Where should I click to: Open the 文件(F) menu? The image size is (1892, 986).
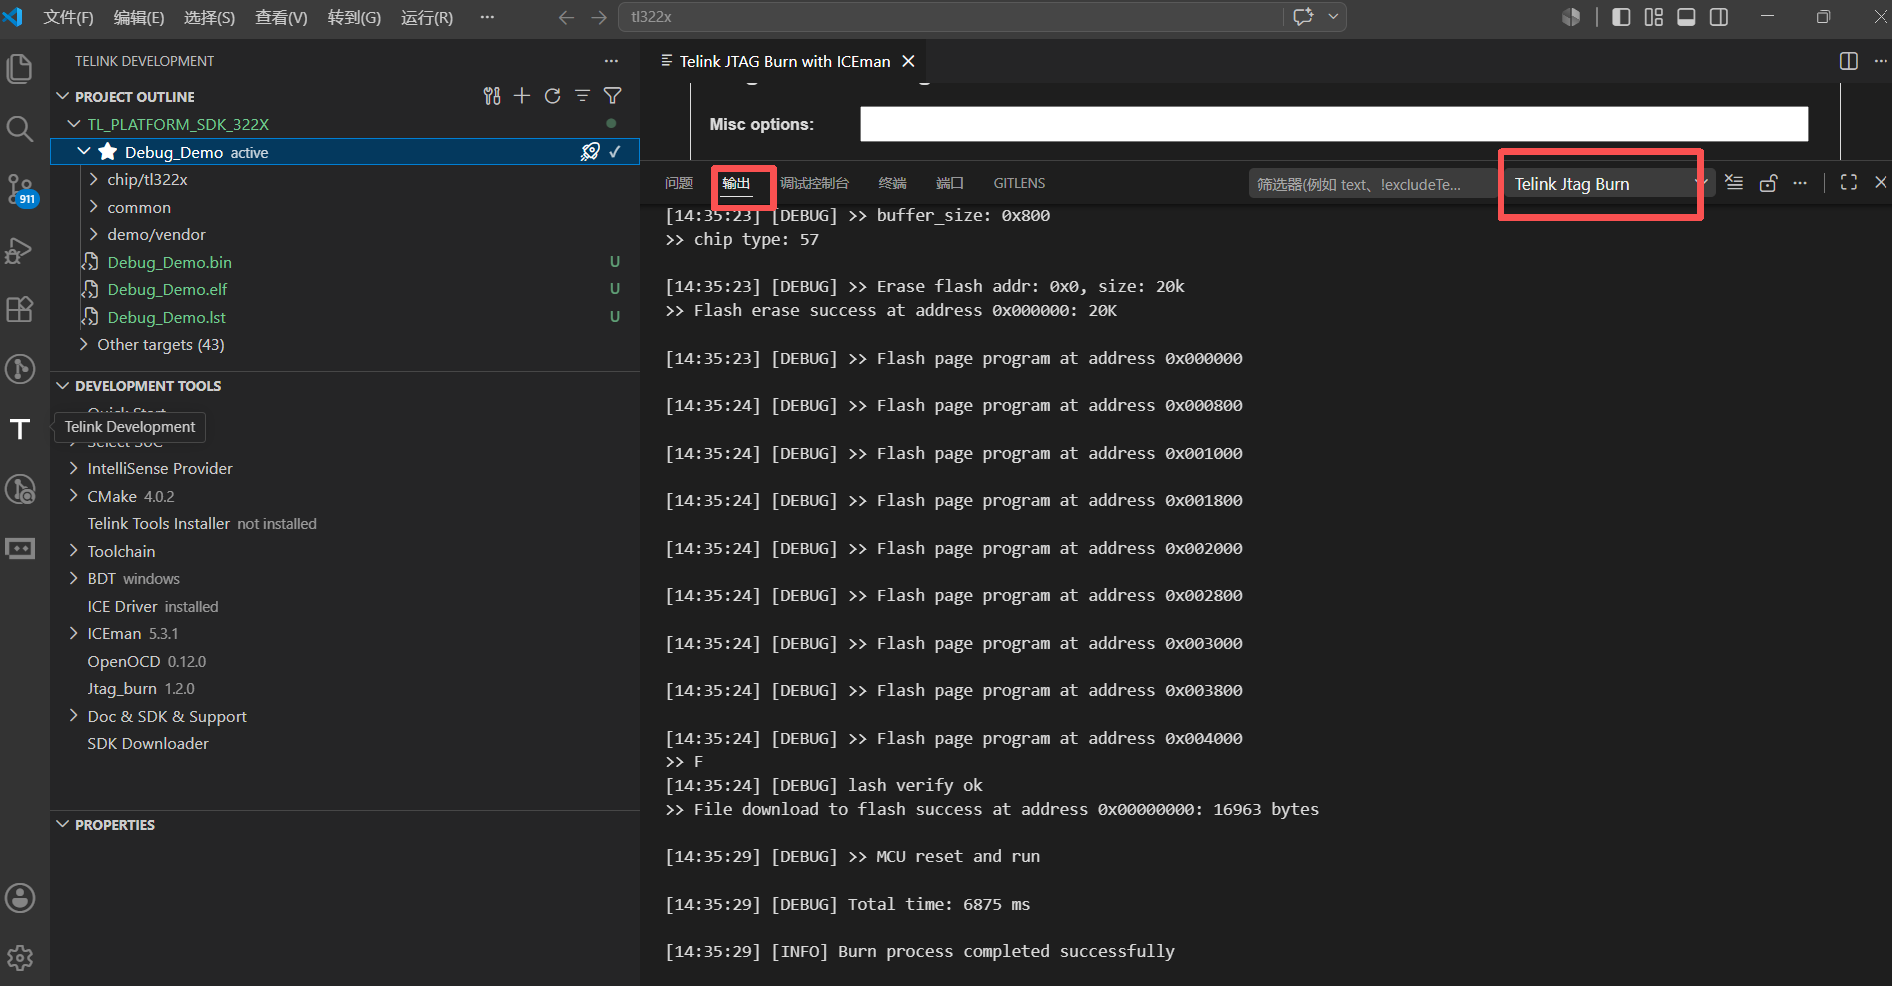coord(68,17)
